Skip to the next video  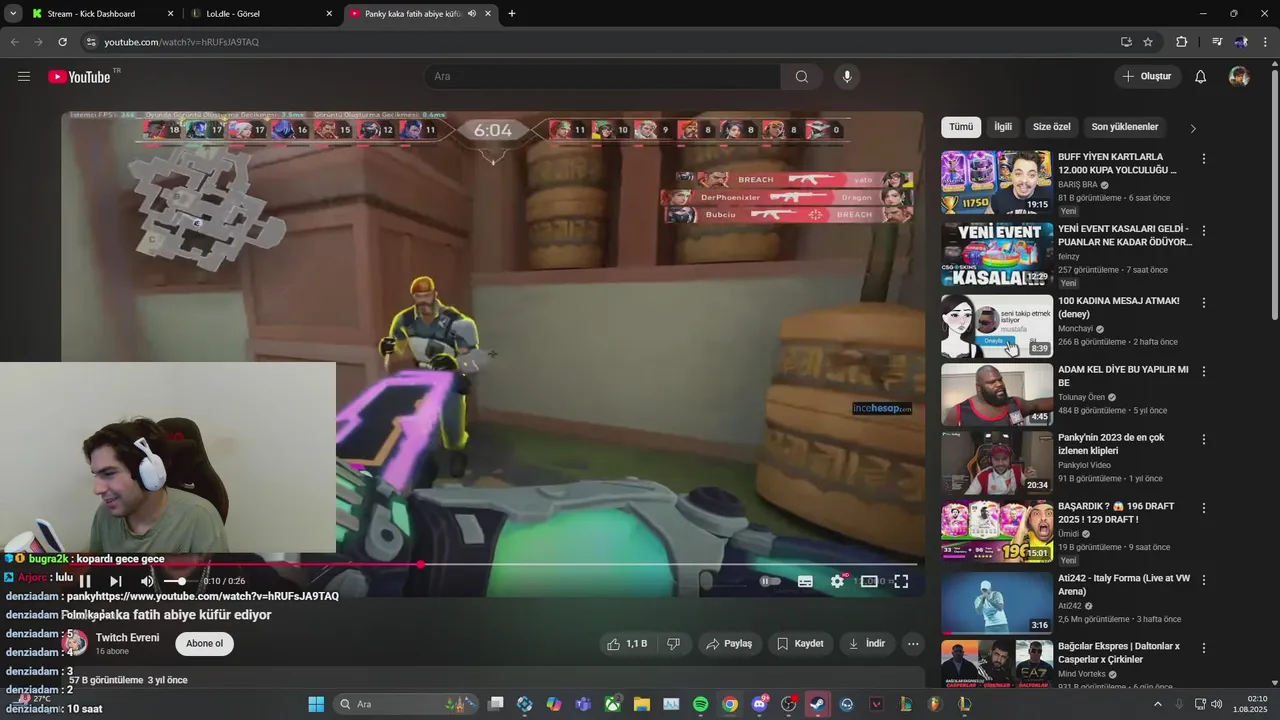coord(116,581)
